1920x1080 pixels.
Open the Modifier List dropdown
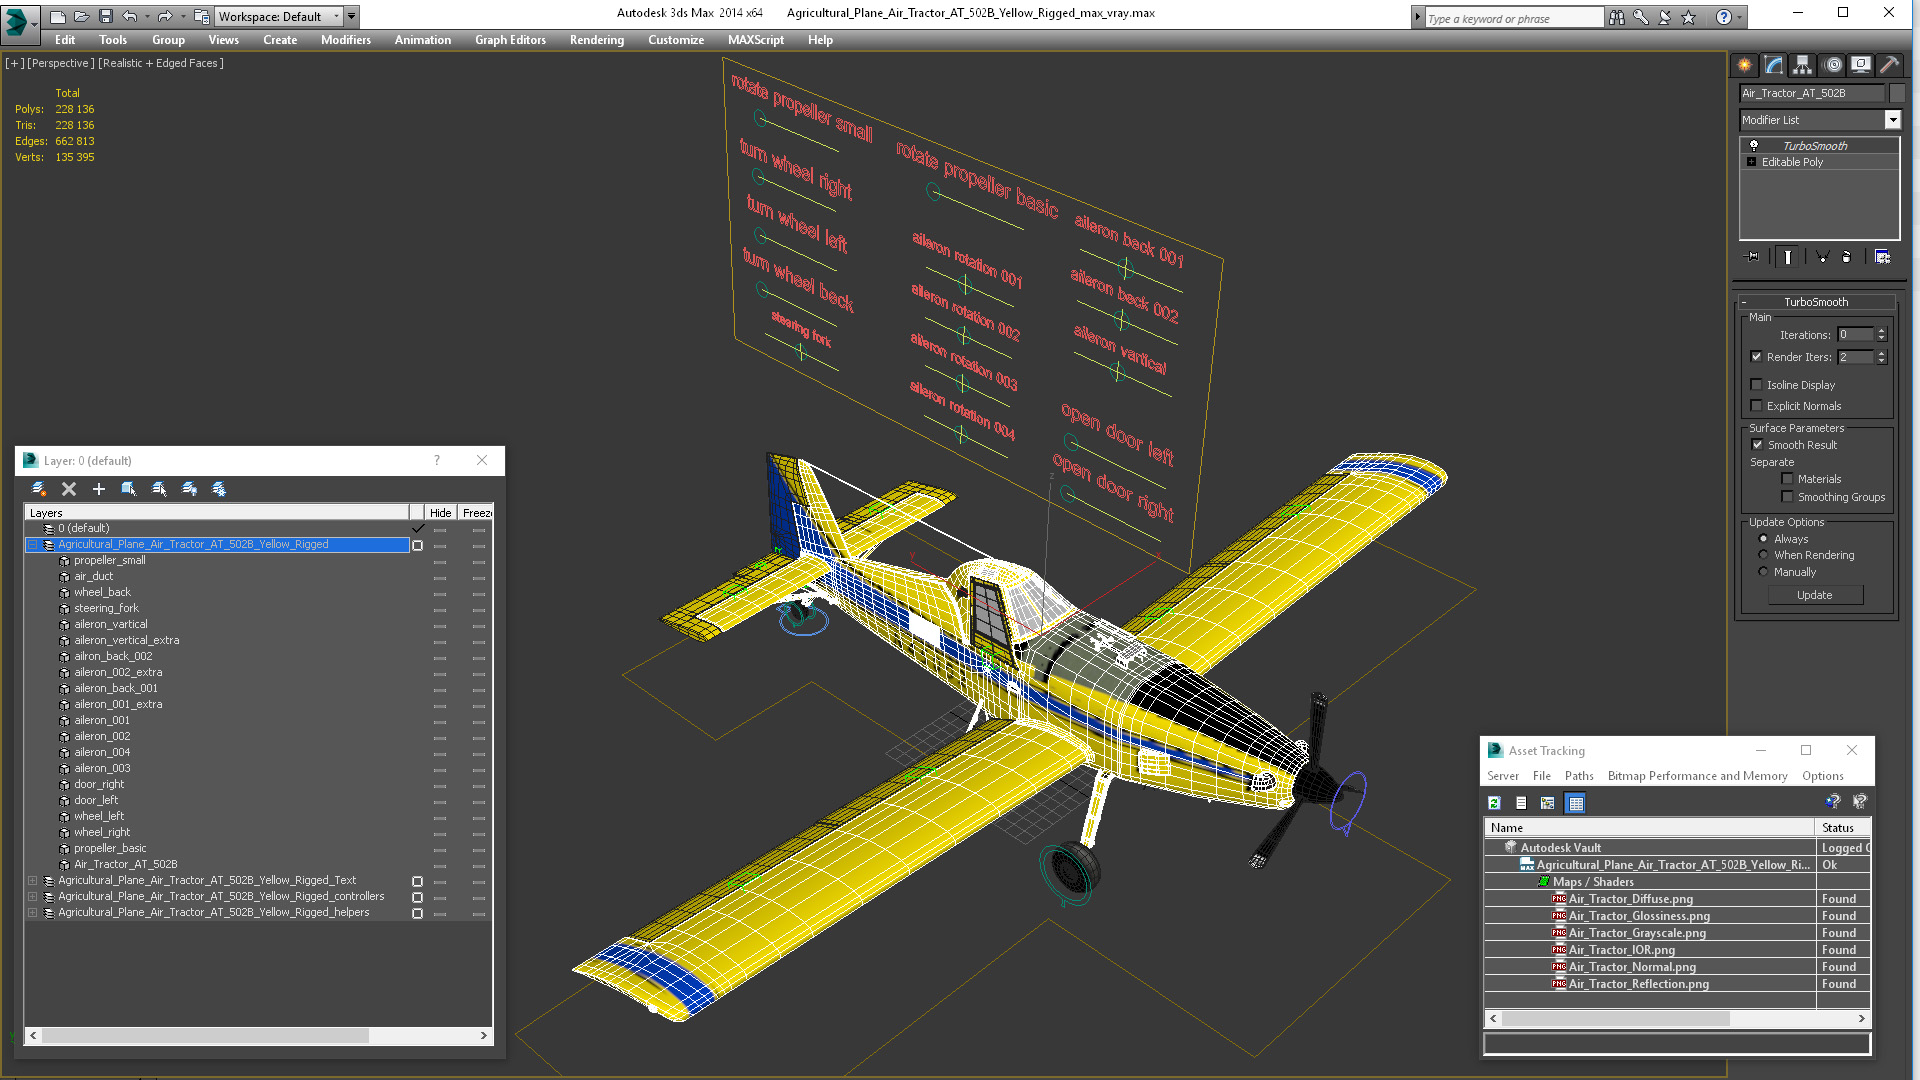(1892, 120)
